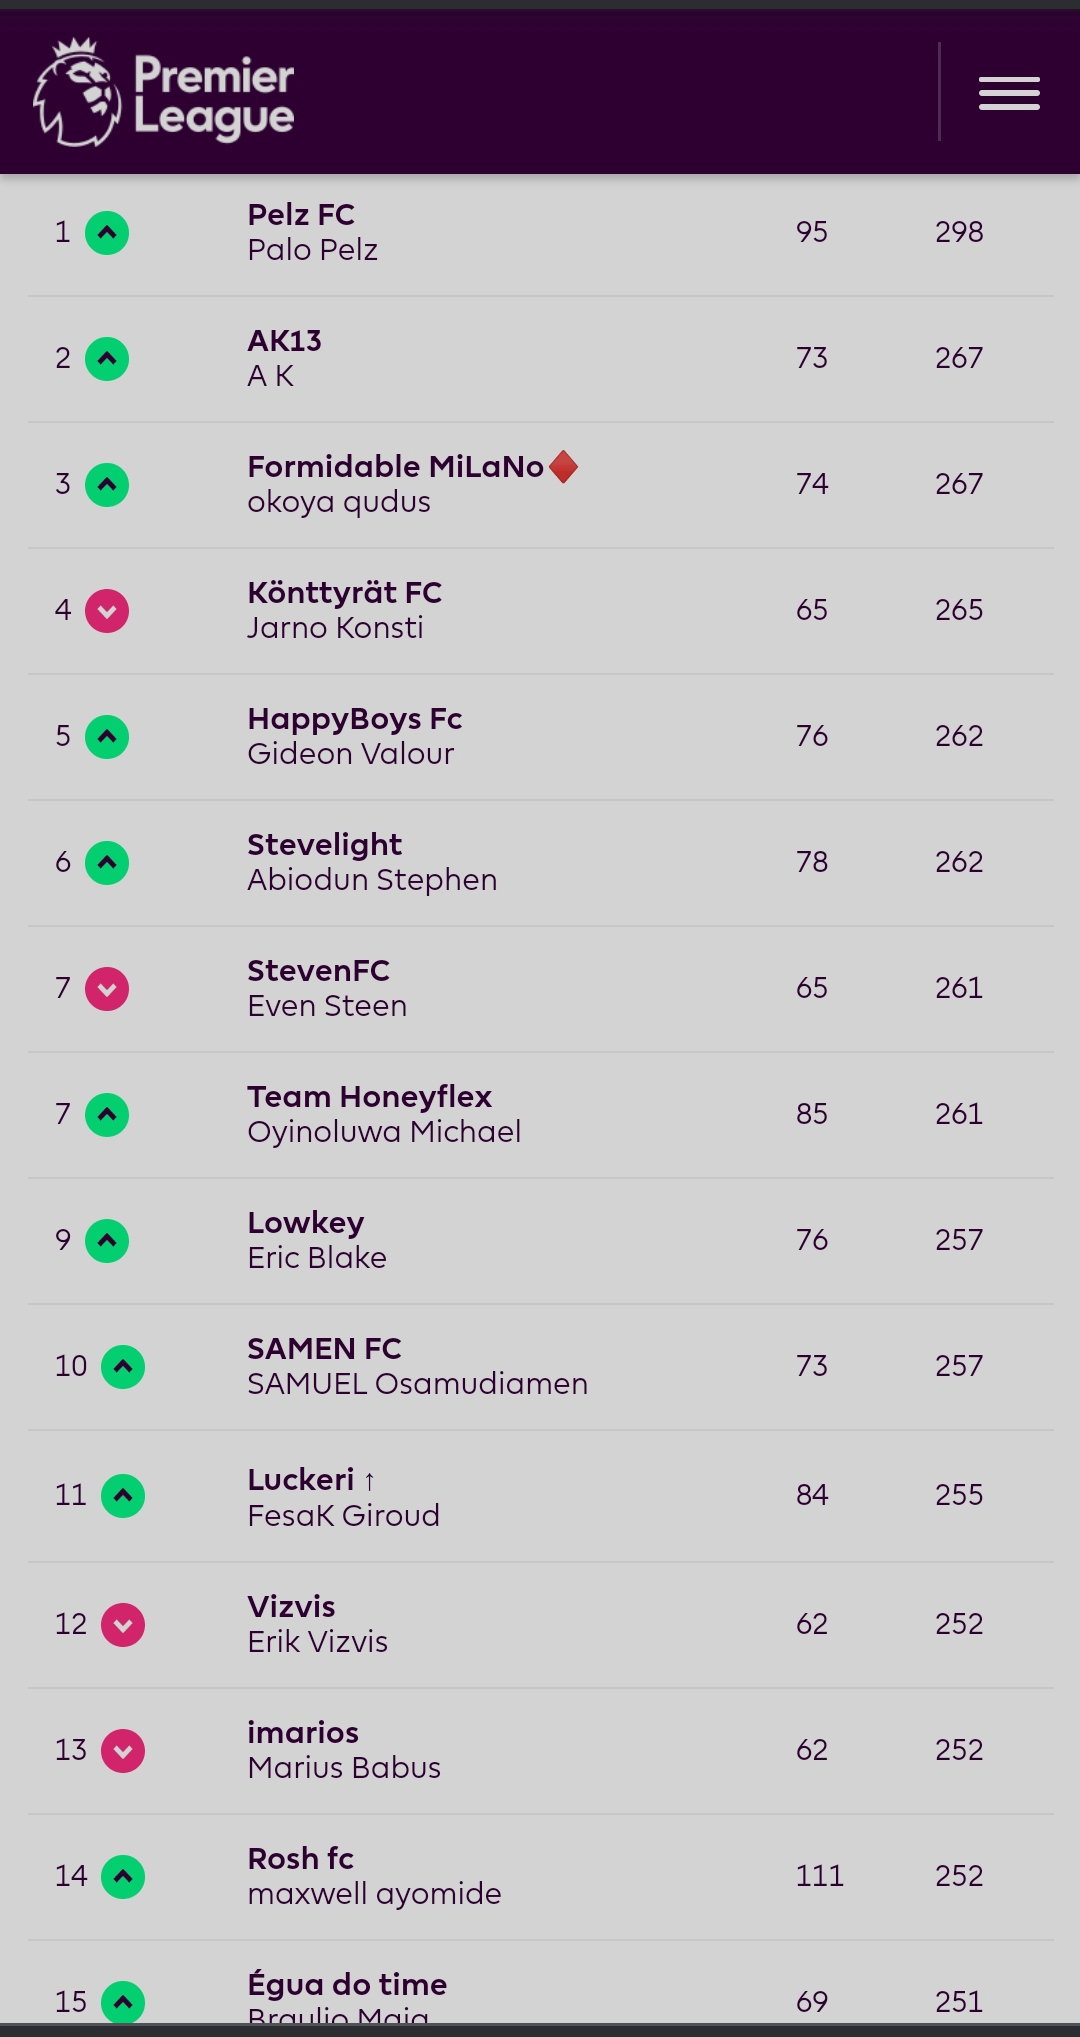View Lowkey team by Eric Blake

(306, 1222)
